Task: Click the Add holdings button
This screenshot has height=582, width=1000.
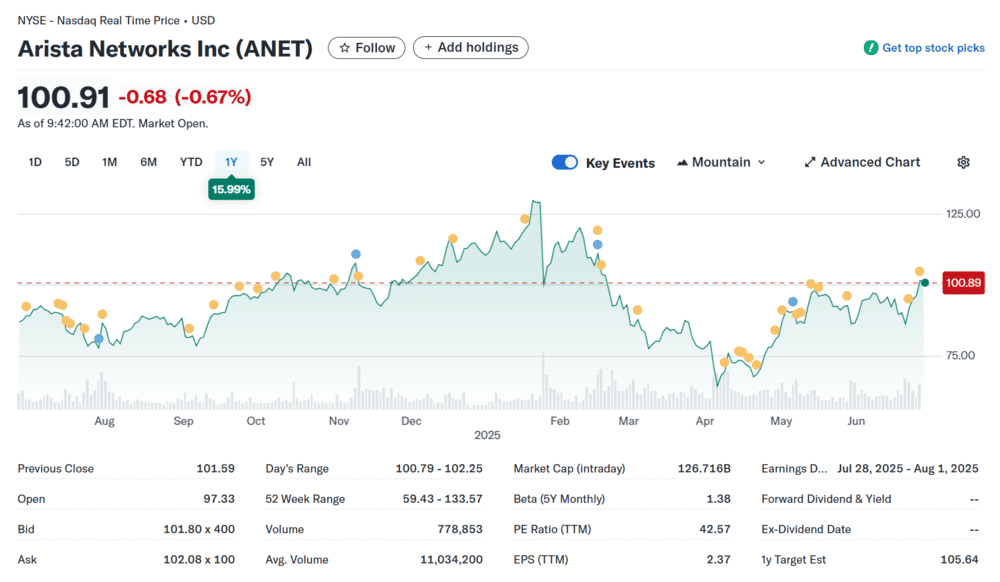Action: tap(471, 48)
